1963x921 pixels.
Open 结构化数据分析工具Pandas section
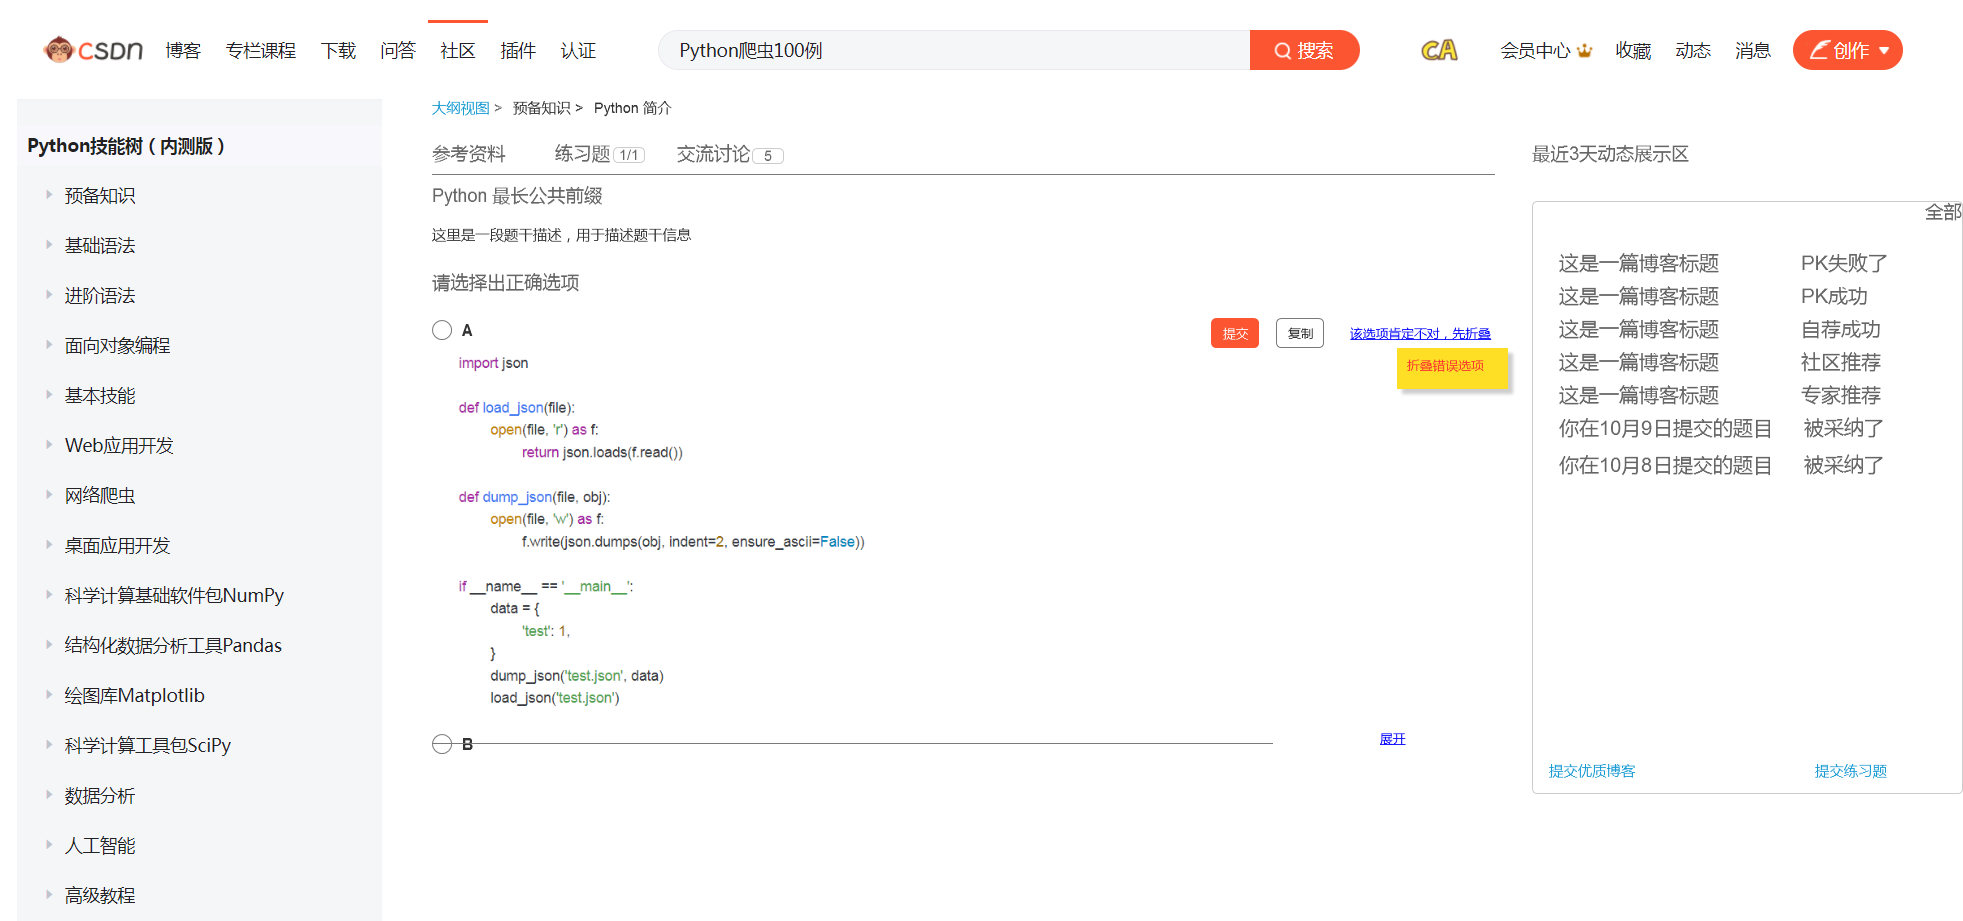[173, 645]
